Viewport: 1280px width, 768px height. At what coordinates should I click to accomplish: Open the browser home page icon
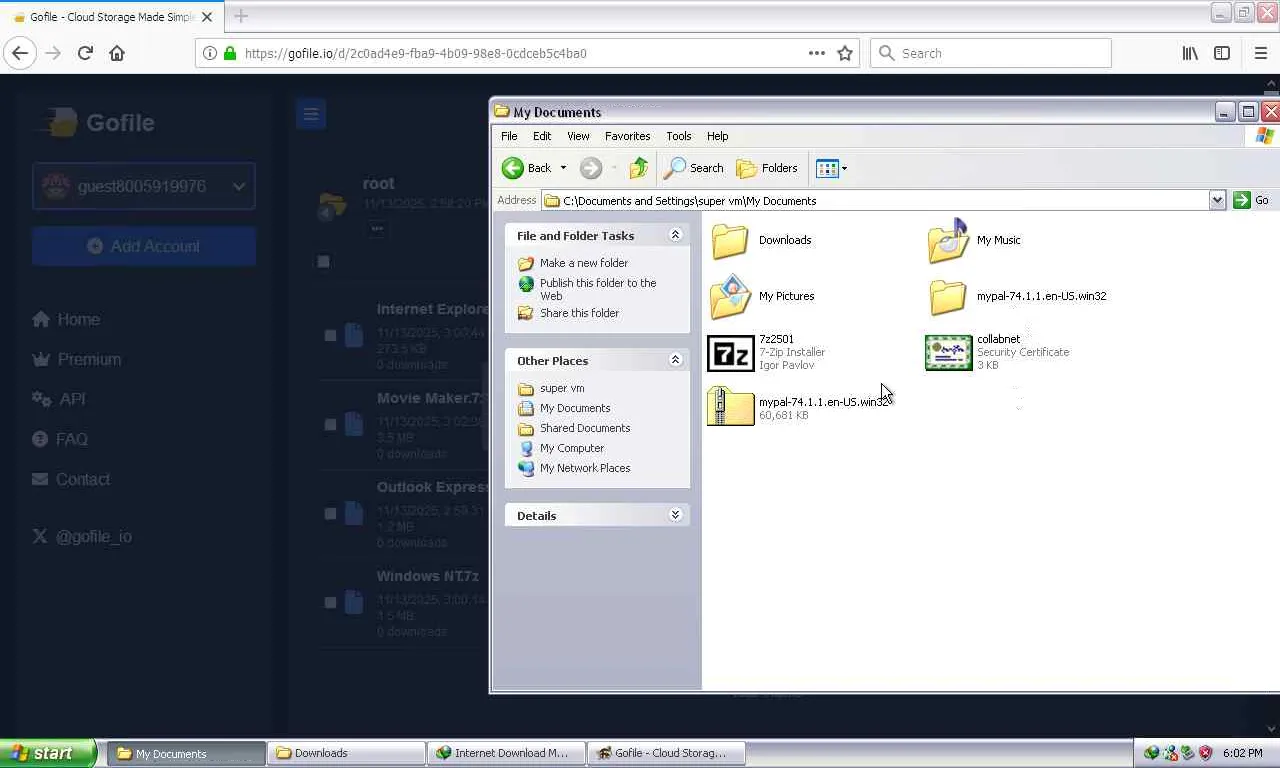tap(117, 53)
